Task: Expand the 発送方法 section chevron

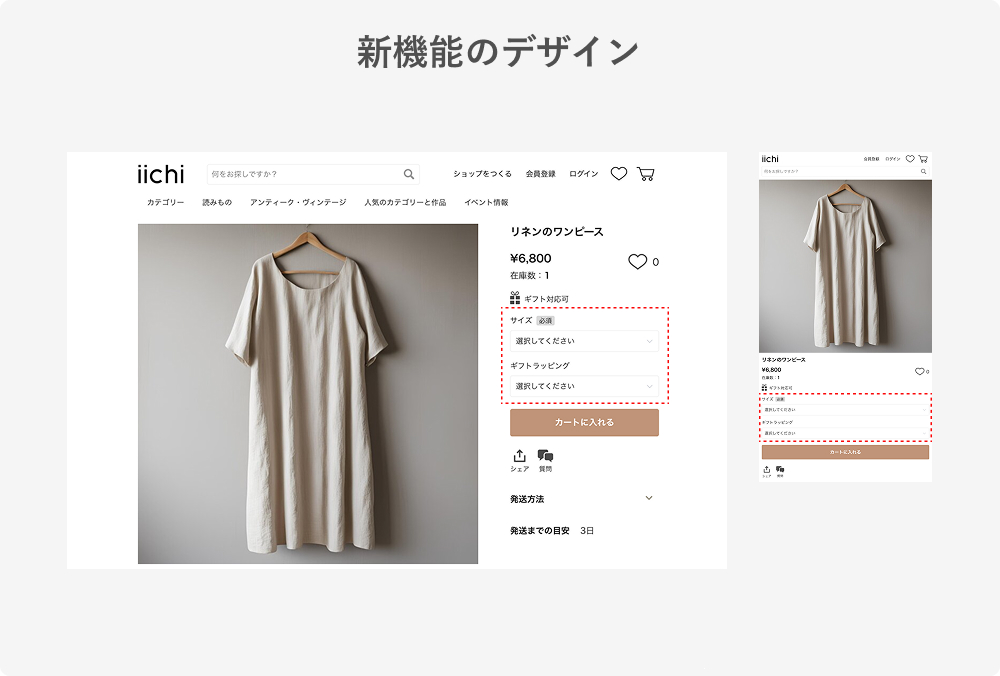Action: (648, 497)
